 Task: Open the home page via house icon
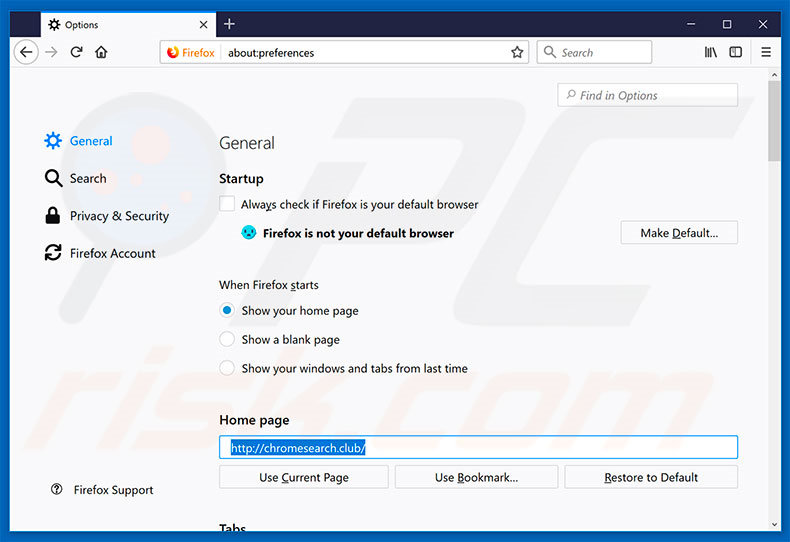pos(101,52)
